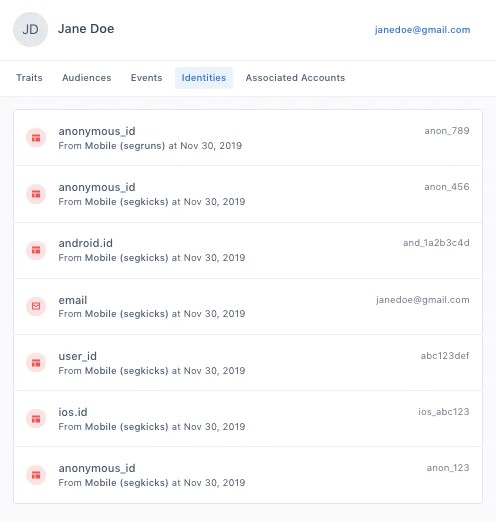Screen dimensions: 496x522
Task: Click the abc123def user_id value
Action: click(x=445, y=356)
